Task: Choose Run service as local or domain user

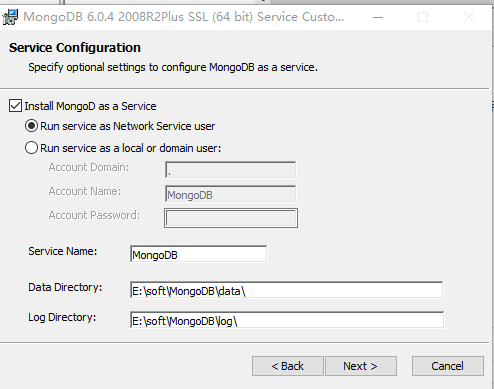Action: (x=31, y=148)
